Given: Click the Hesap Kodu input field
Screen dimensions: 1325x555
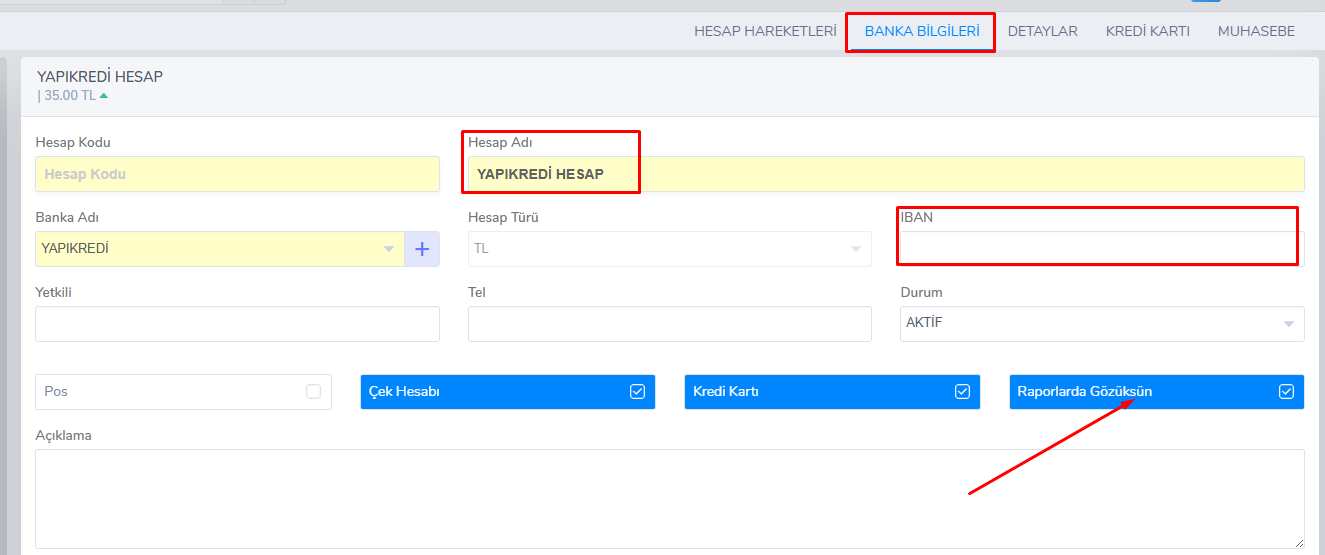Looking at the screenshot, I should point(237,174).
